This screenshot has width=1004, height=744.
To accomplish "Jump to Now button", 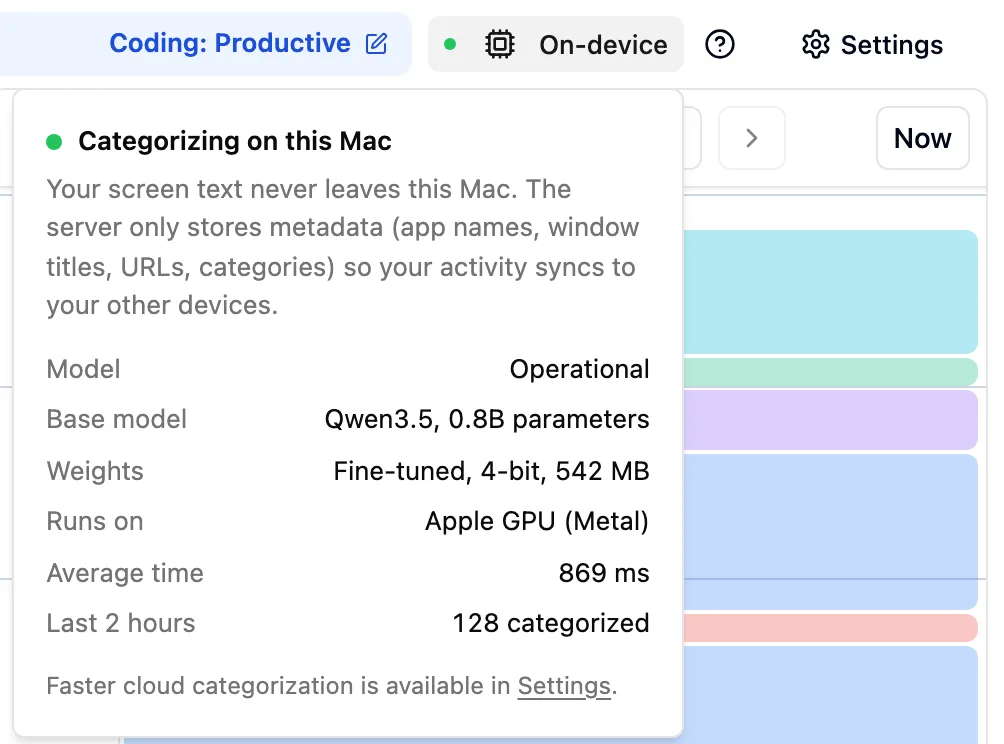I will click(x=923, y=138).
